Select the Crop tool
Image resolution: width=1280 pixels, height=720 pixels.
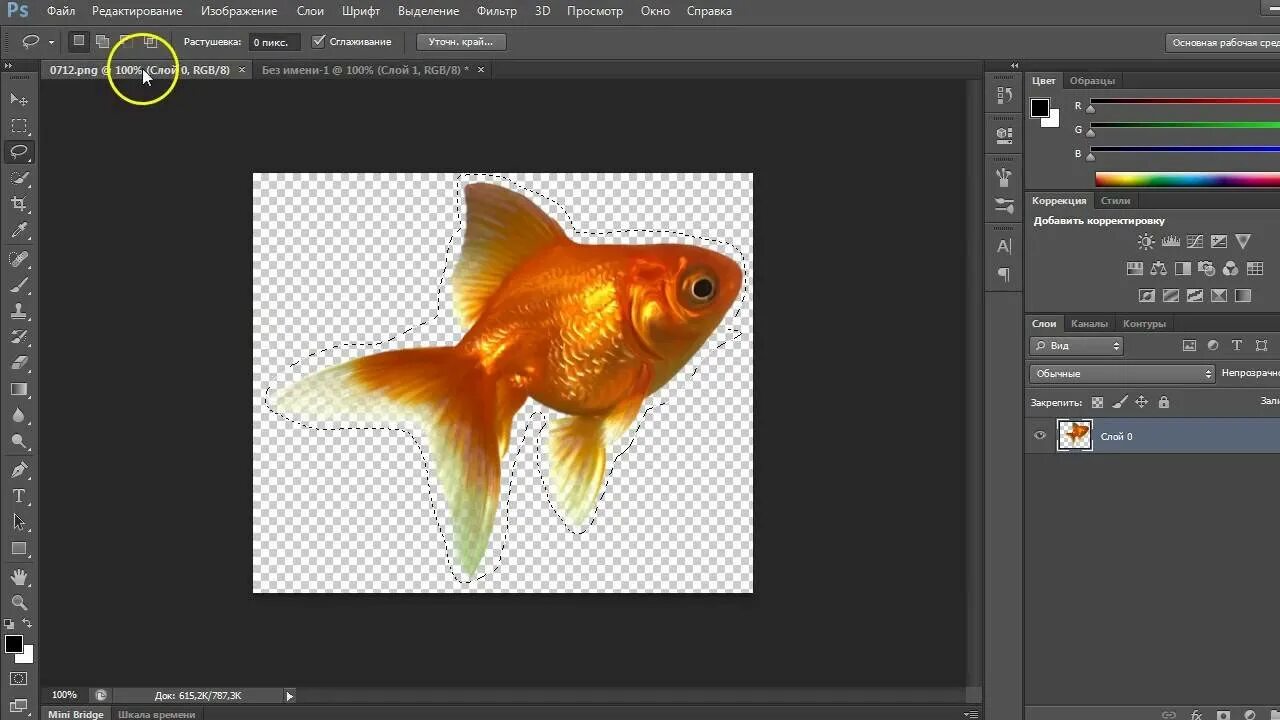(x=19, y=204)
